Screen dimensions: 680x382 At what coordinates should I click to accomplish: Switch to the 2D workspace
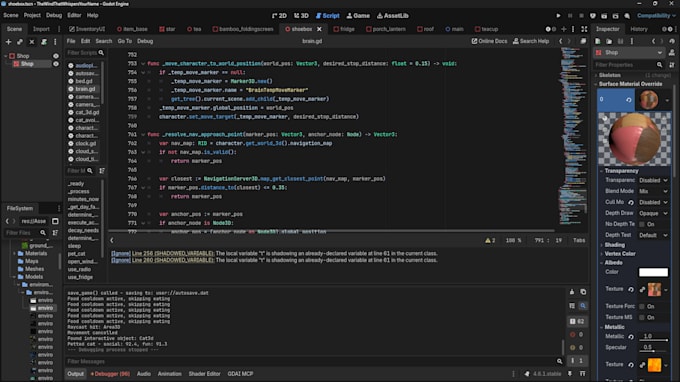(280, 16)
